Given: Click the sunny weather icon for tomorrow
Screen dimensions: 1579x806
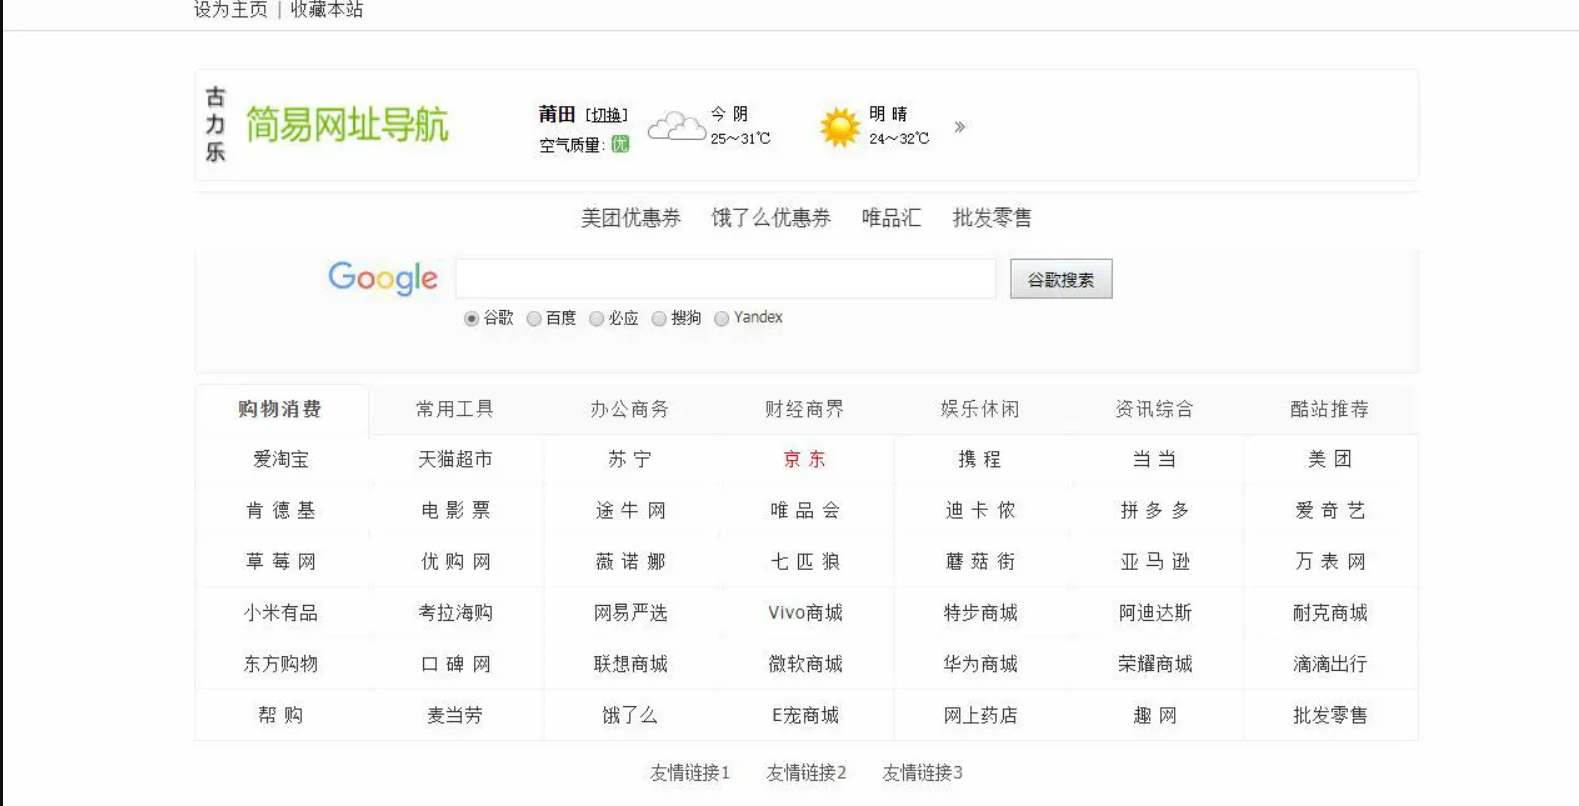Looking at the screenshot, I should coord(839,127).
